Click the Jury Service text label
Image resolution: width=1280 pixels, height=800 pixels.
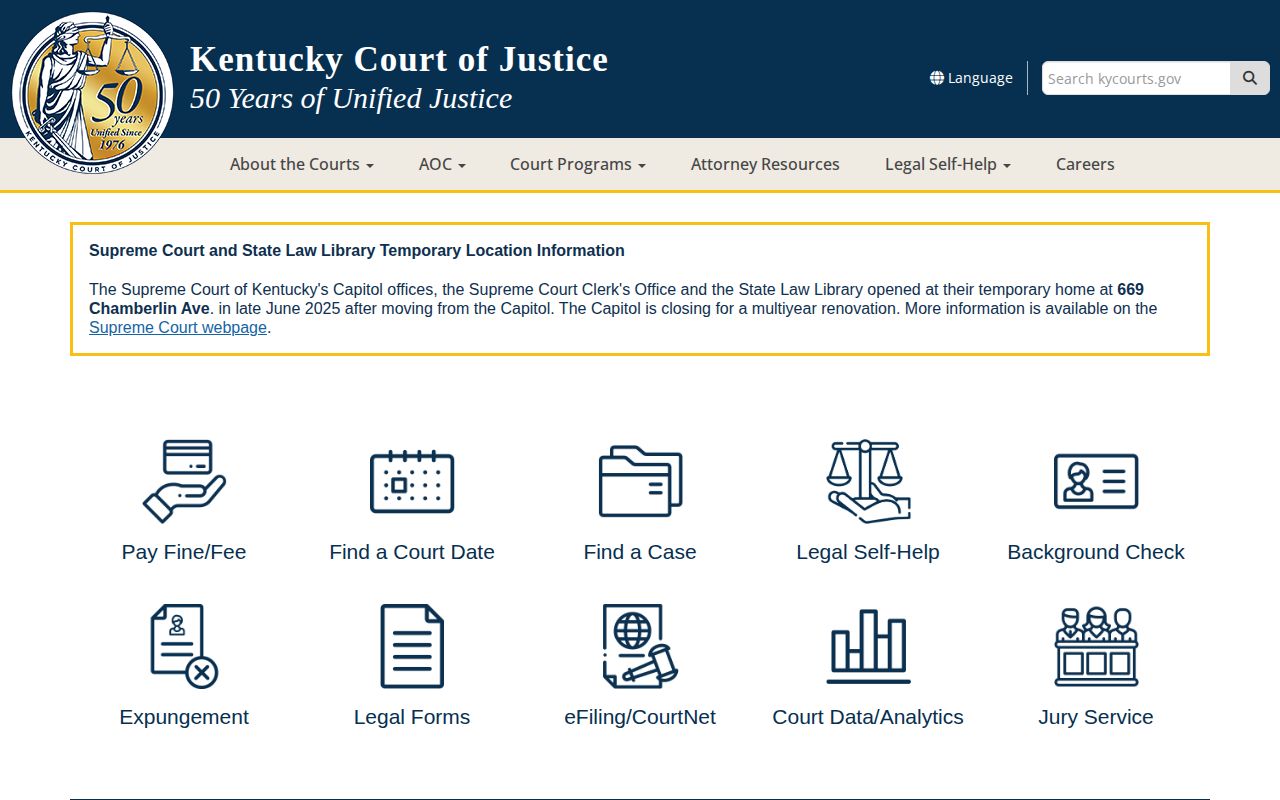(1096, 717)
